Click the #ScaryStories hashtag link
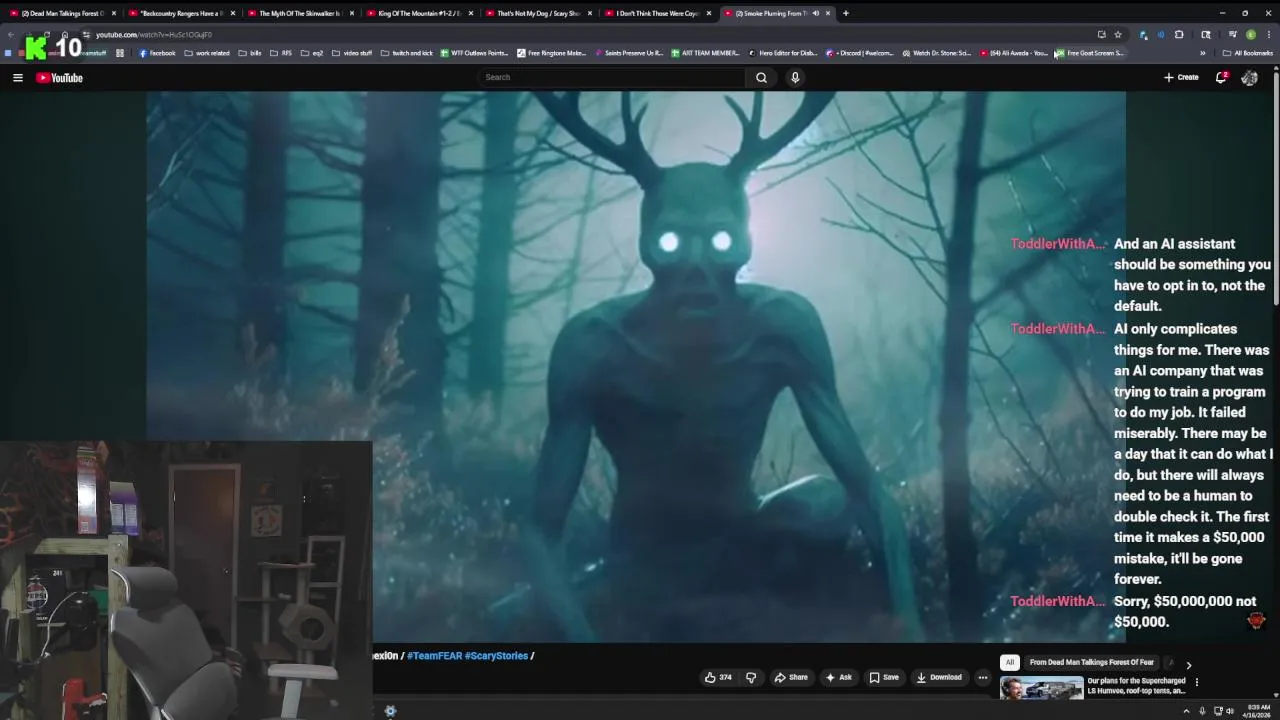The width and height of the screenshot is (1280, 720). click(x=496, y=656)
